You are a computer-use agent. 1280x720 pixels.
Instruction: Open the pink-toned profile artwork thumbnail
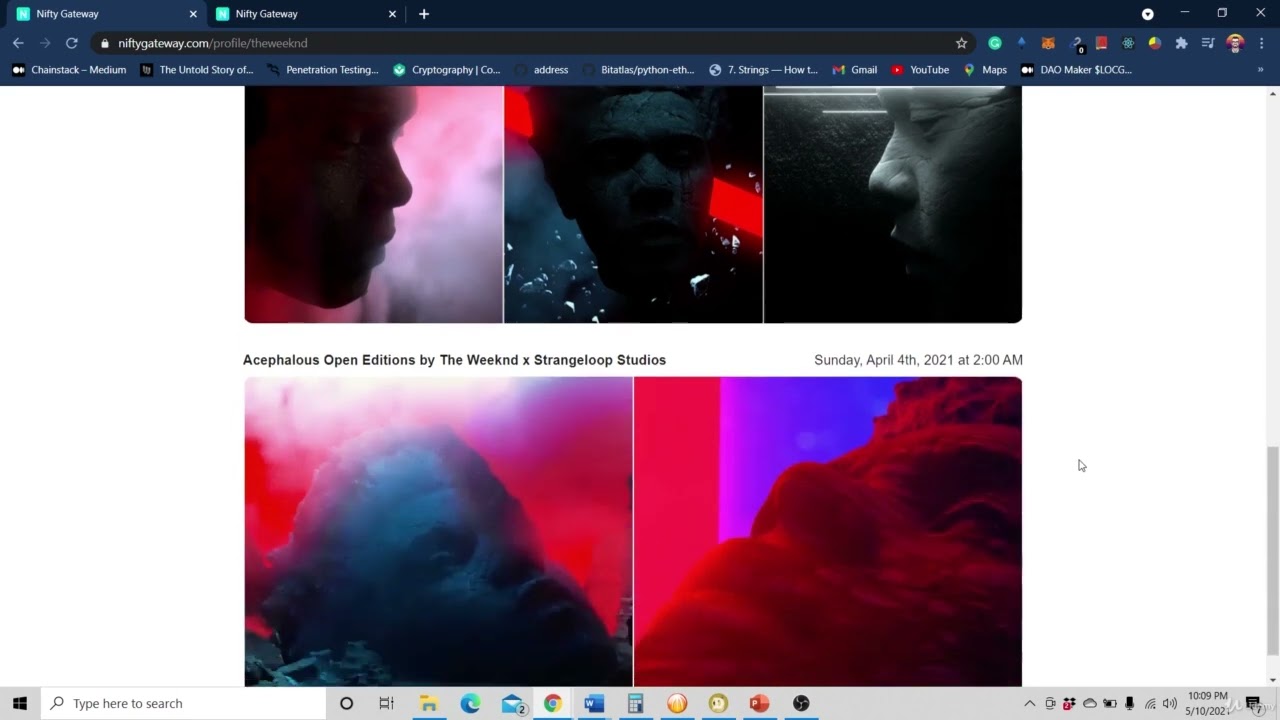pyautogui.click(x=374, y=204)
